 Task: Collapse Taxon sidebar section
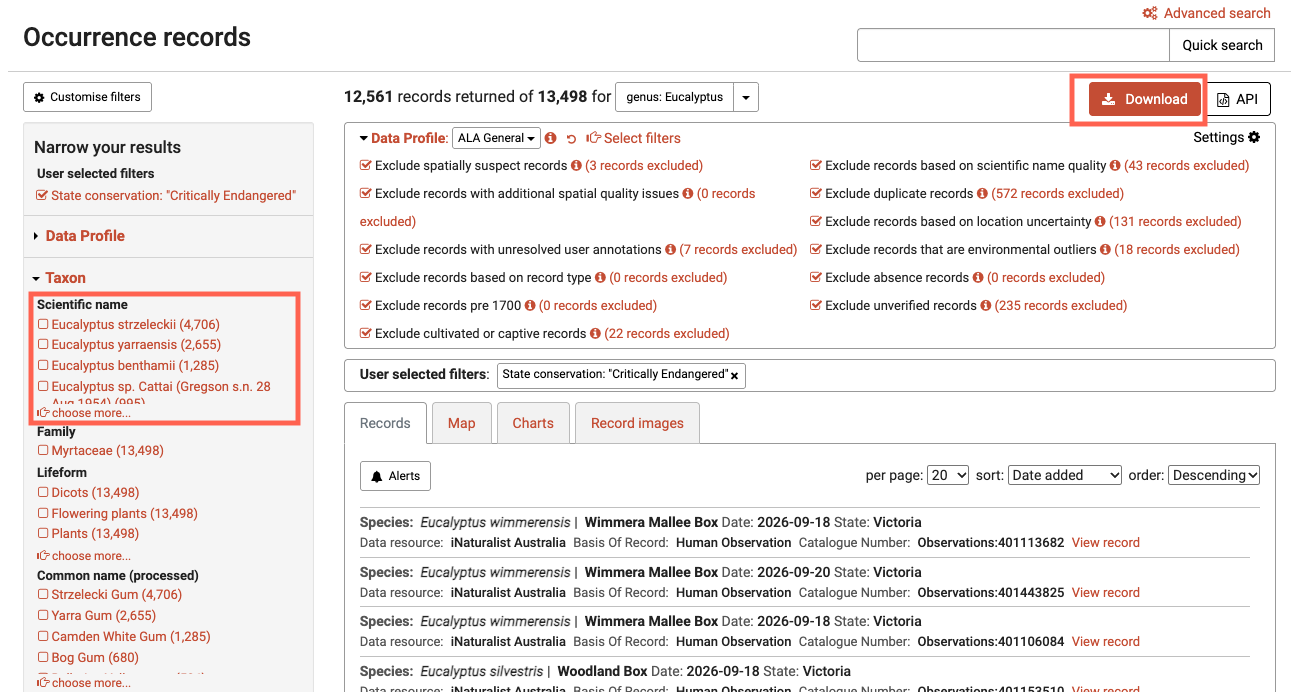(59, 278)
